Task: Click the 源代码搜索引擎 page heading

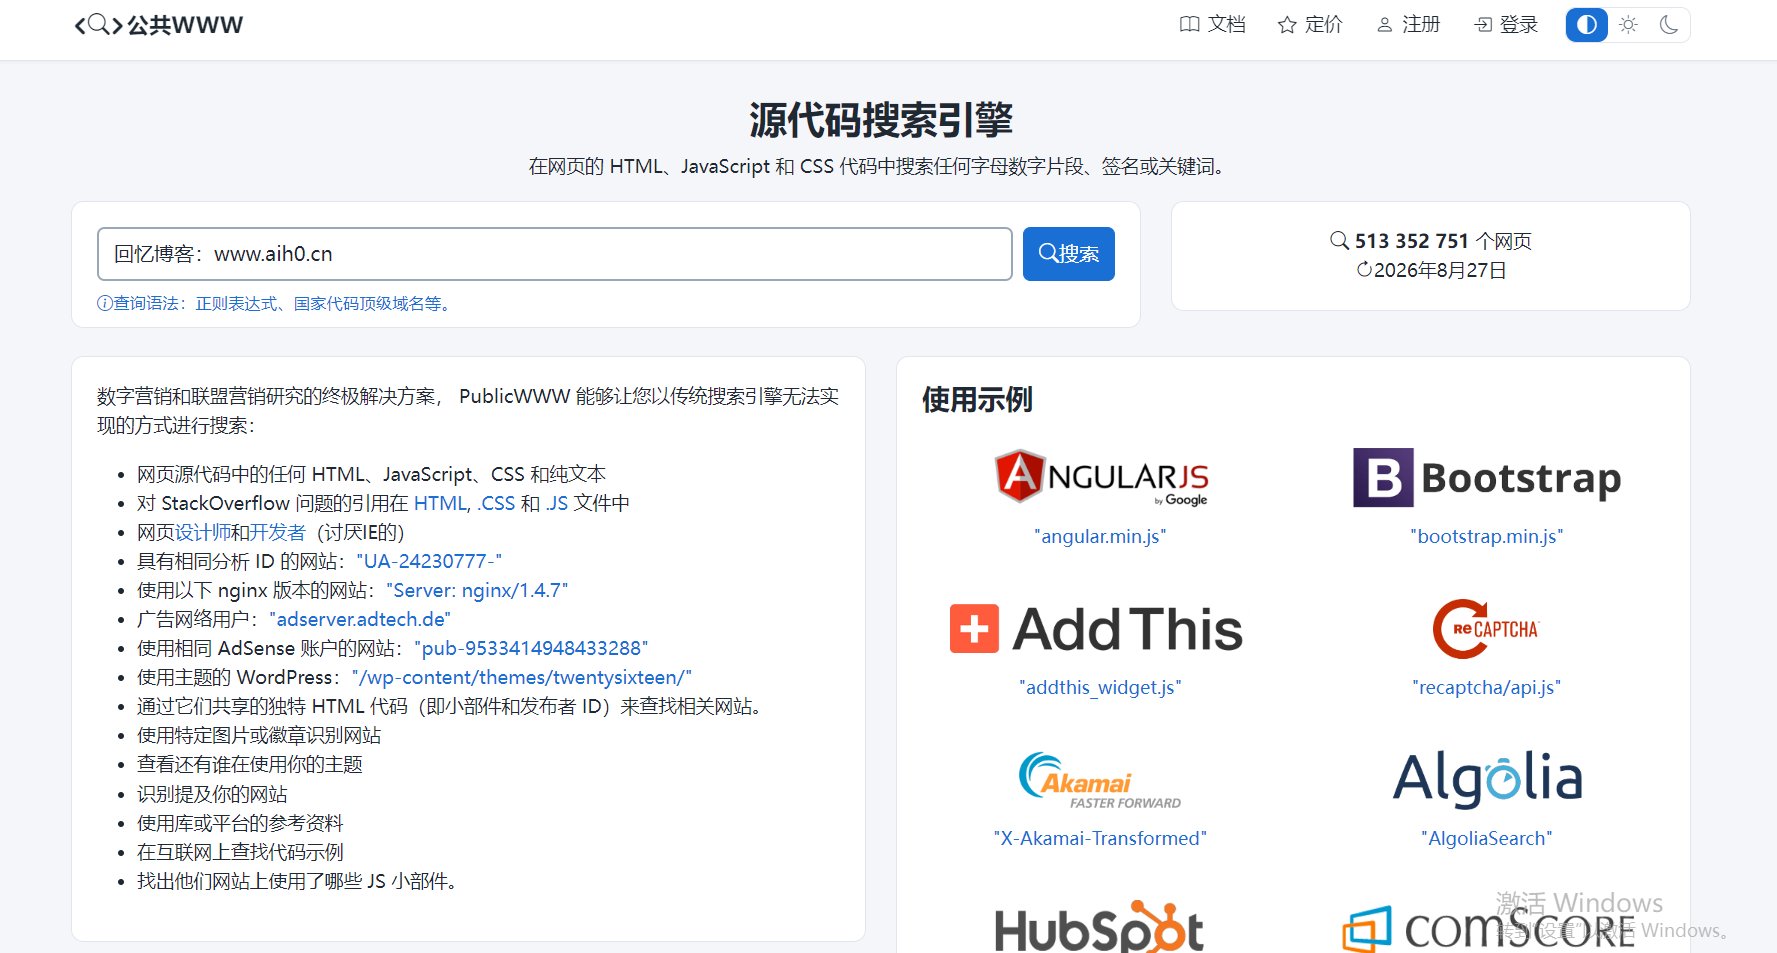Action: tap(881, 120)
